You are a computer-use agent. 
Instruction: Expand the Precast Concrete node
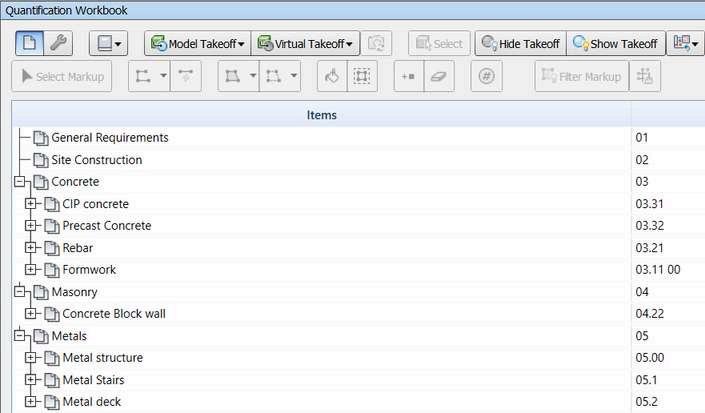[30, 226]
